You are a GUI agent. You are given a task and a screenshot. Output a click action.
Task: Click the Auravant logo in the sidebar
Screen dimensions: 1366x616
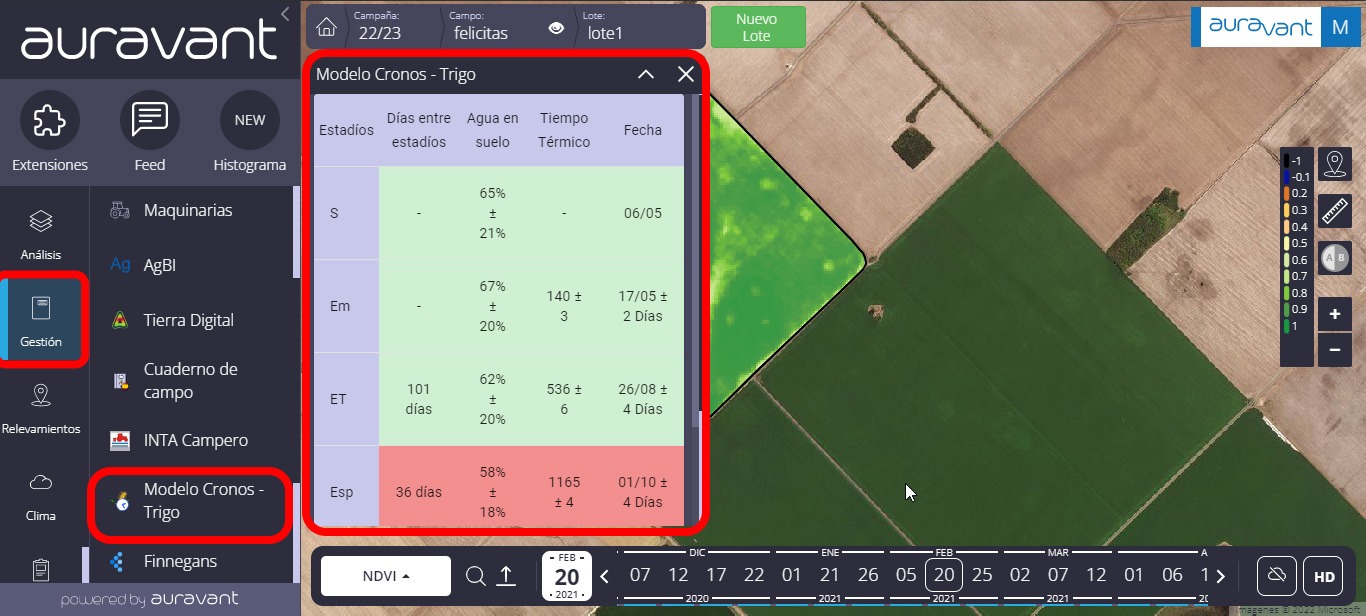149,40
